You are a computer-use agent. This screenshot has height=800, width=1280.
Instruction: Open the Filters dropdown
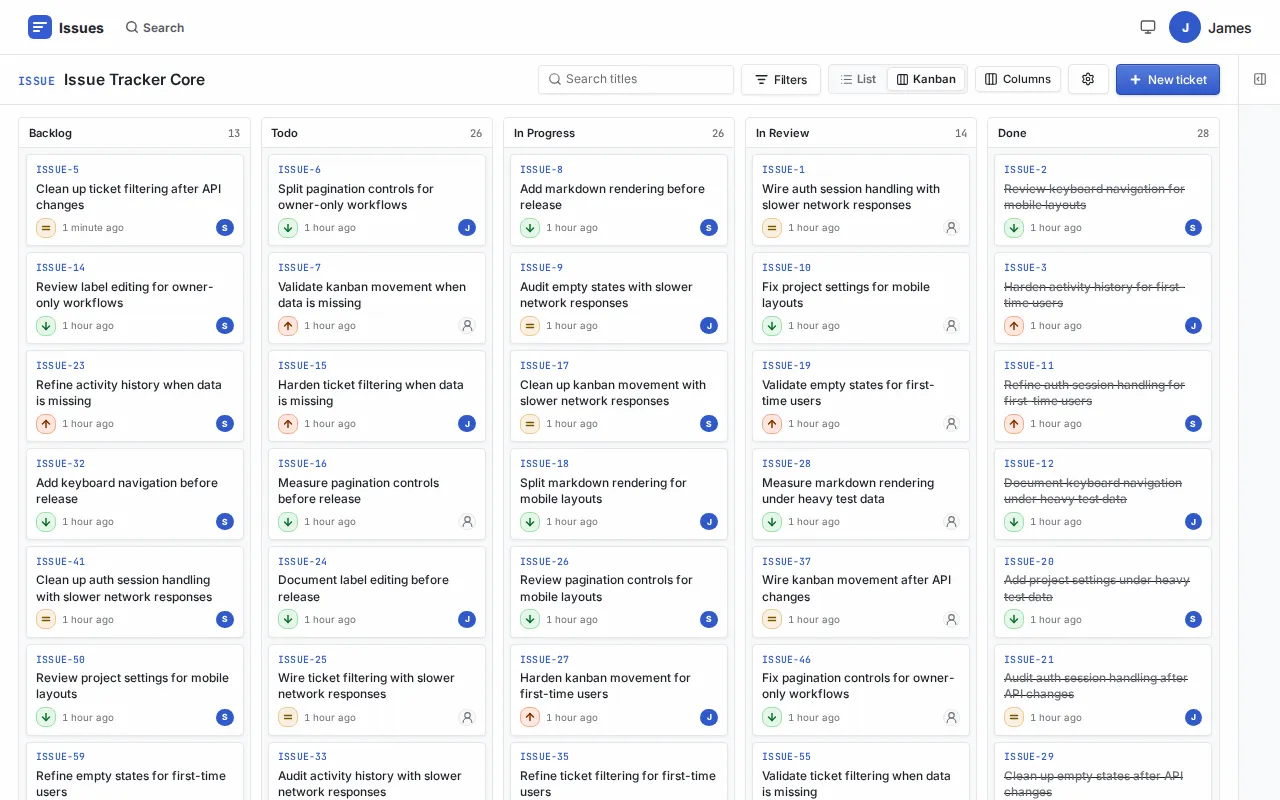pyautogui.click(x=781, y=79)
